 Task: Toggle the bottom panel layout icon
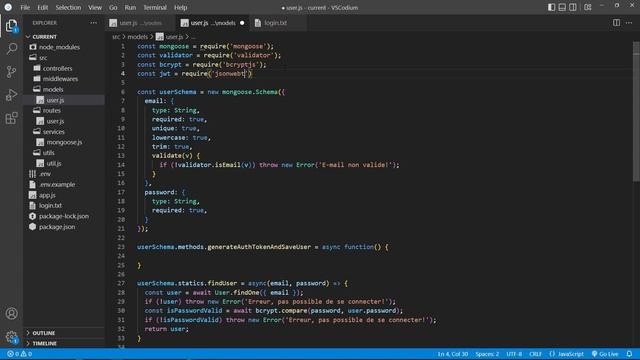tap(562, 7)
